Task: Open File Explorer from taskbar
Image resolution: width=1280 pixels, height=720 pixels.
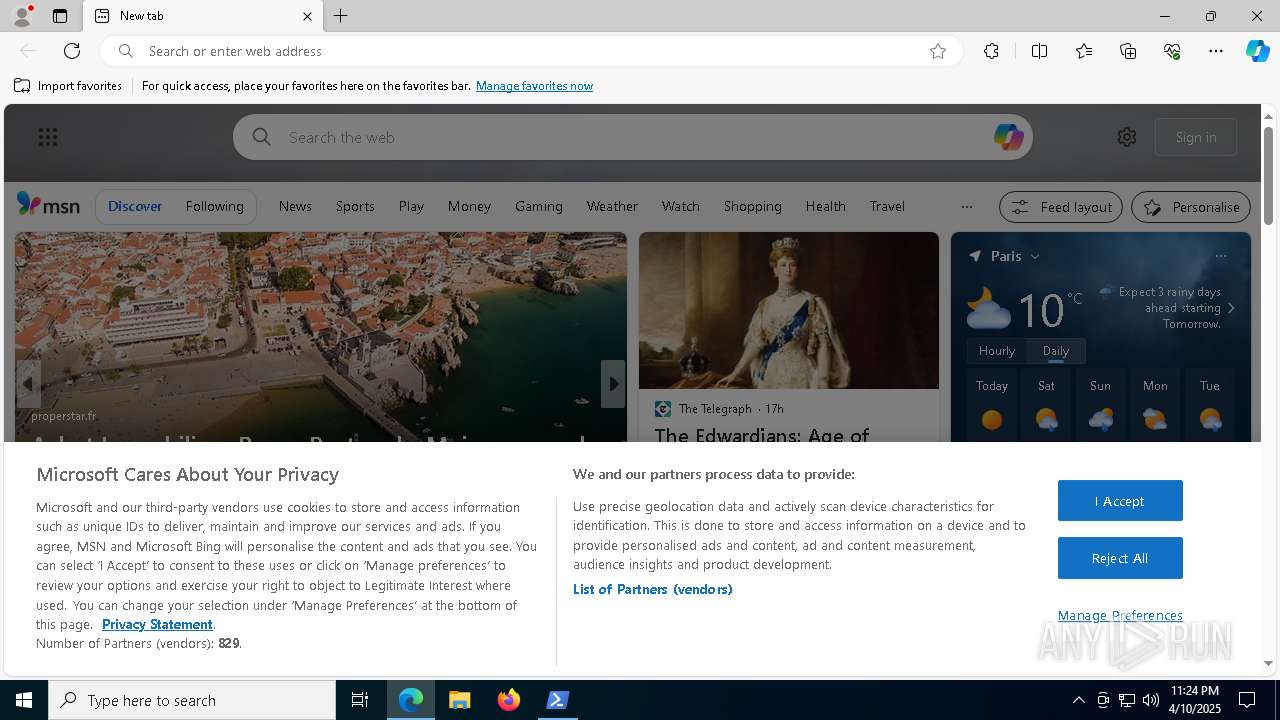Action: tap(460, 700)
